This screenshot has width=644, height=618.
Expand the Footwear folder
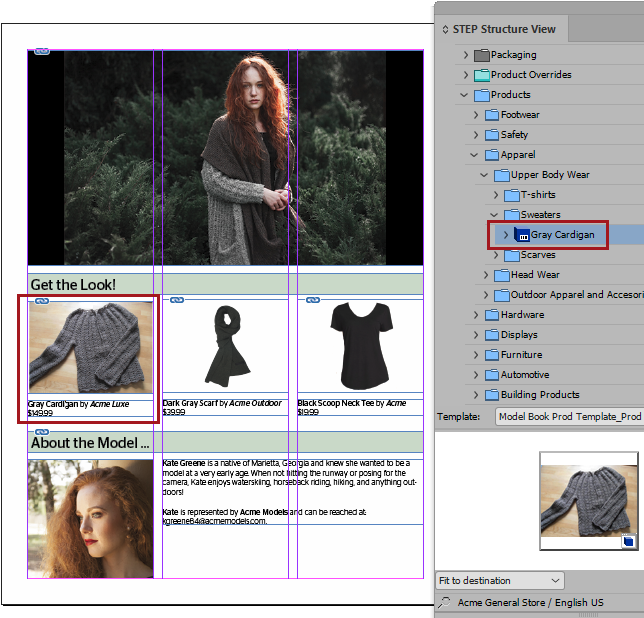475,115
